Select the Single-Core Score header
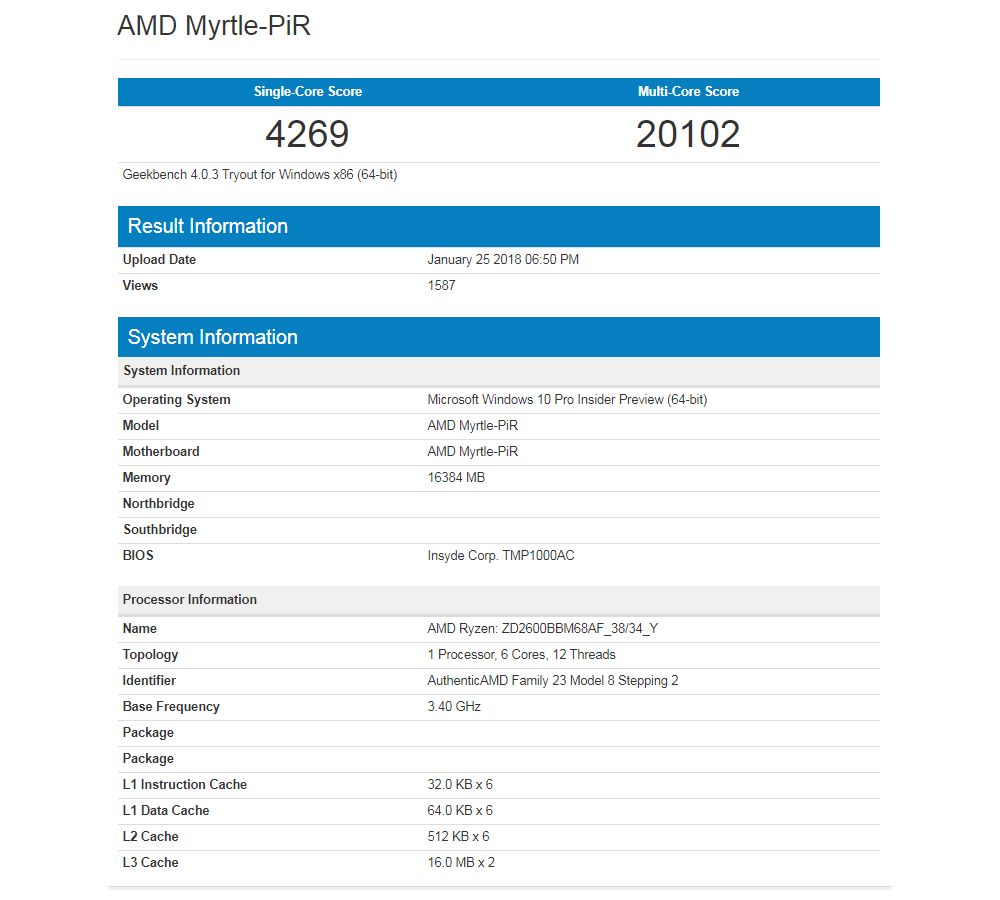The width and height of the screenshot is (1000, 900). click(307, 91)
